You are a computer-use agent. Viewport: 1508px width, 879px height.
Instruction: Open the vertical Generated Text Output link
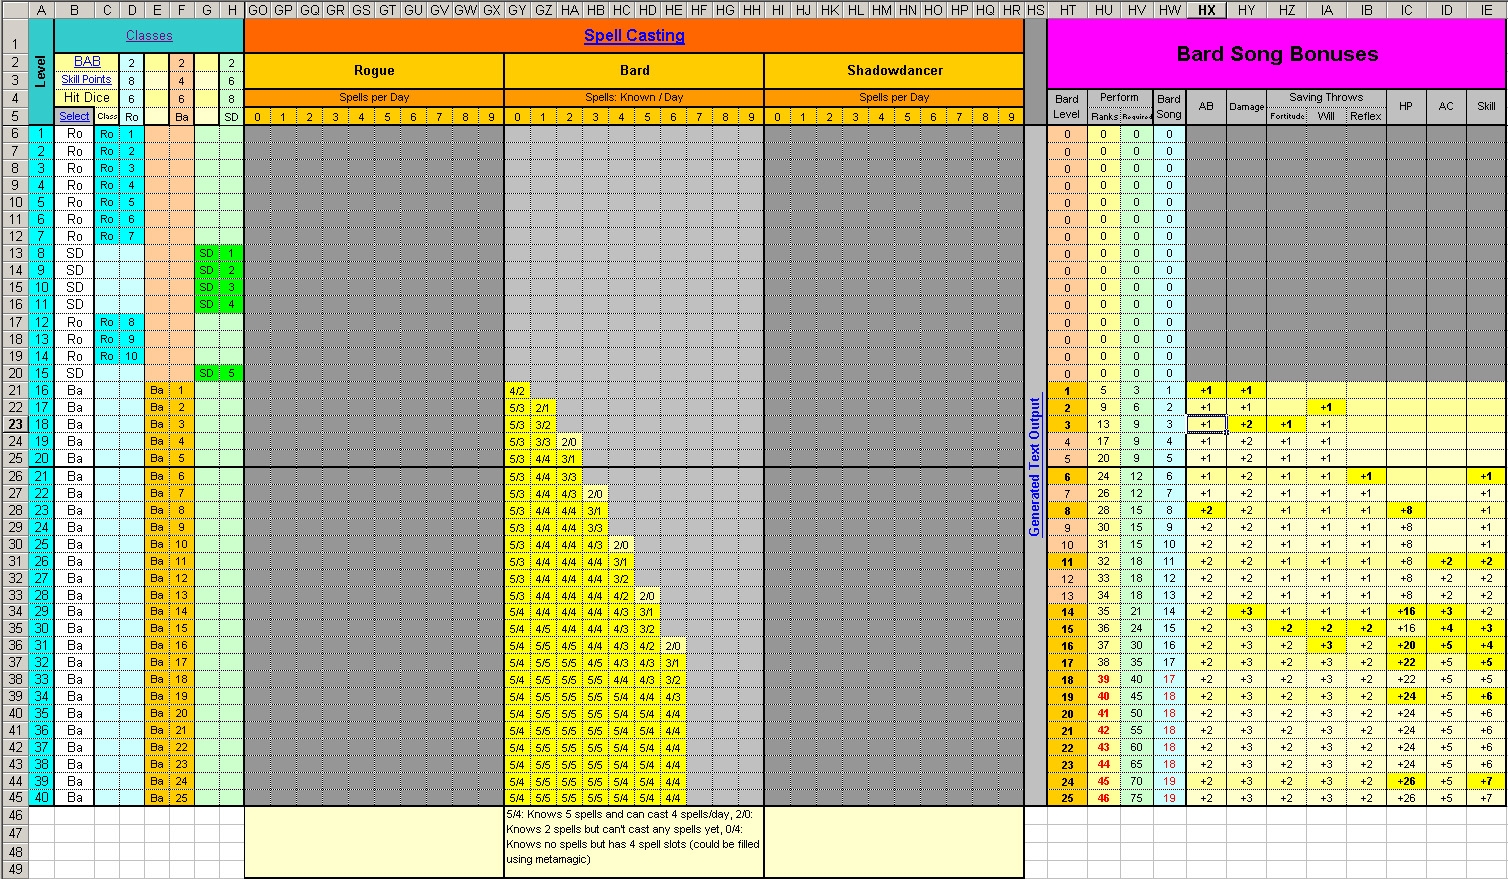[x=1035, y=466]
